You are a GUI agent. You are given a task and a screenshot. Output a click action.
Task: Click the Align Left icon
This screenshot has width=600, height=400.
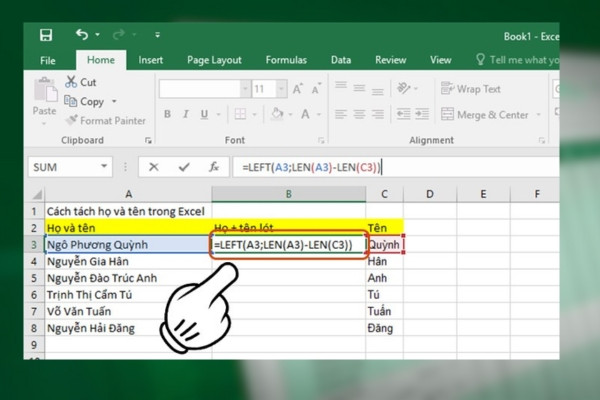tap(341, 114)
